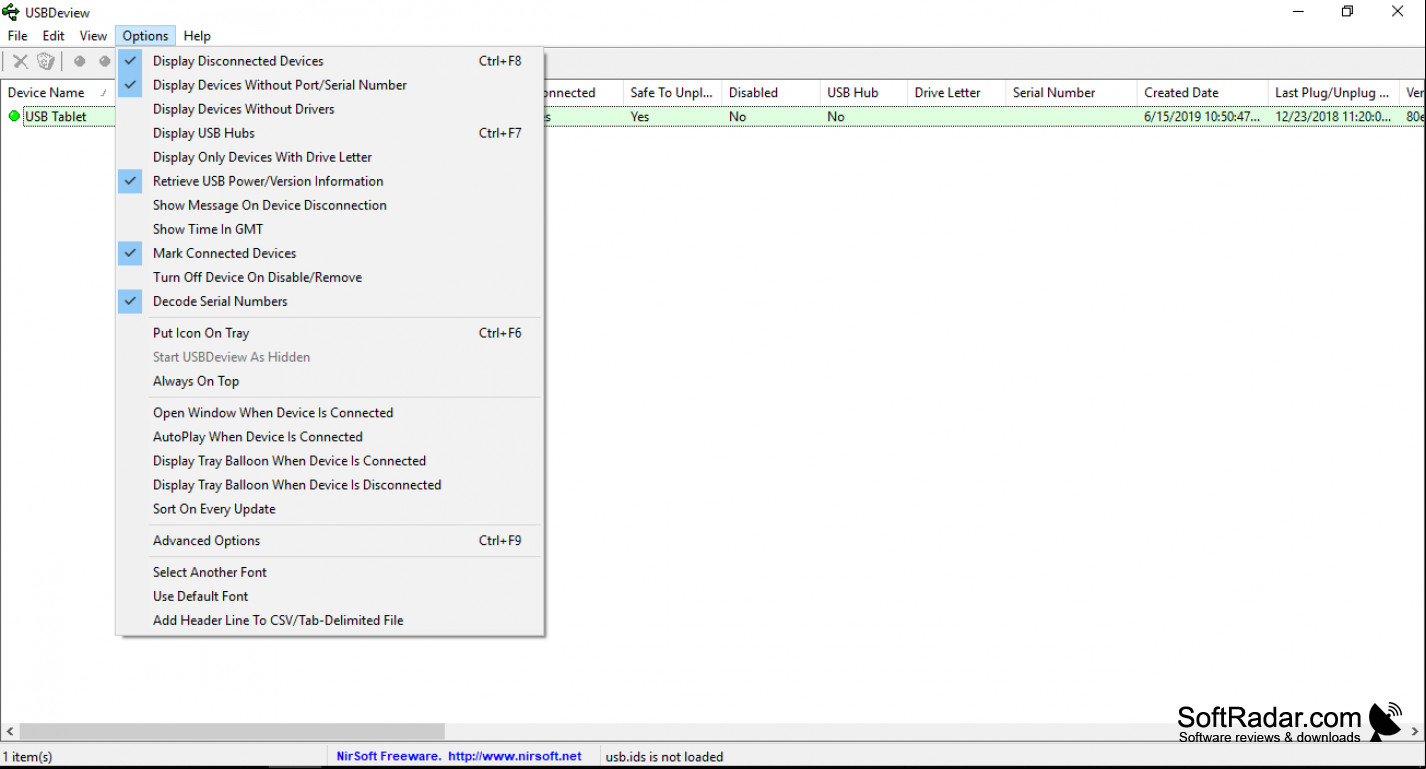1426x769 pixels.
Task: Sort by the Serial Number column header
Action: click(1071, 92)
